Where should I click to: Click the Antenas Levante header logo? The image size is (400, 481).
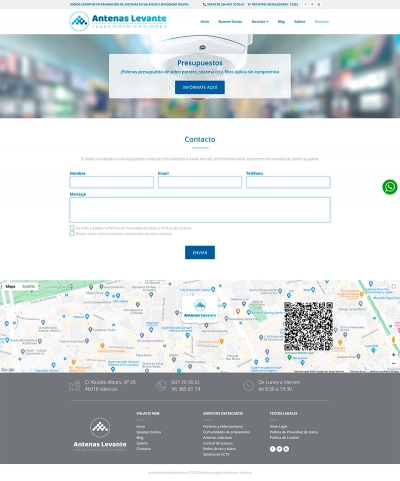118,21
